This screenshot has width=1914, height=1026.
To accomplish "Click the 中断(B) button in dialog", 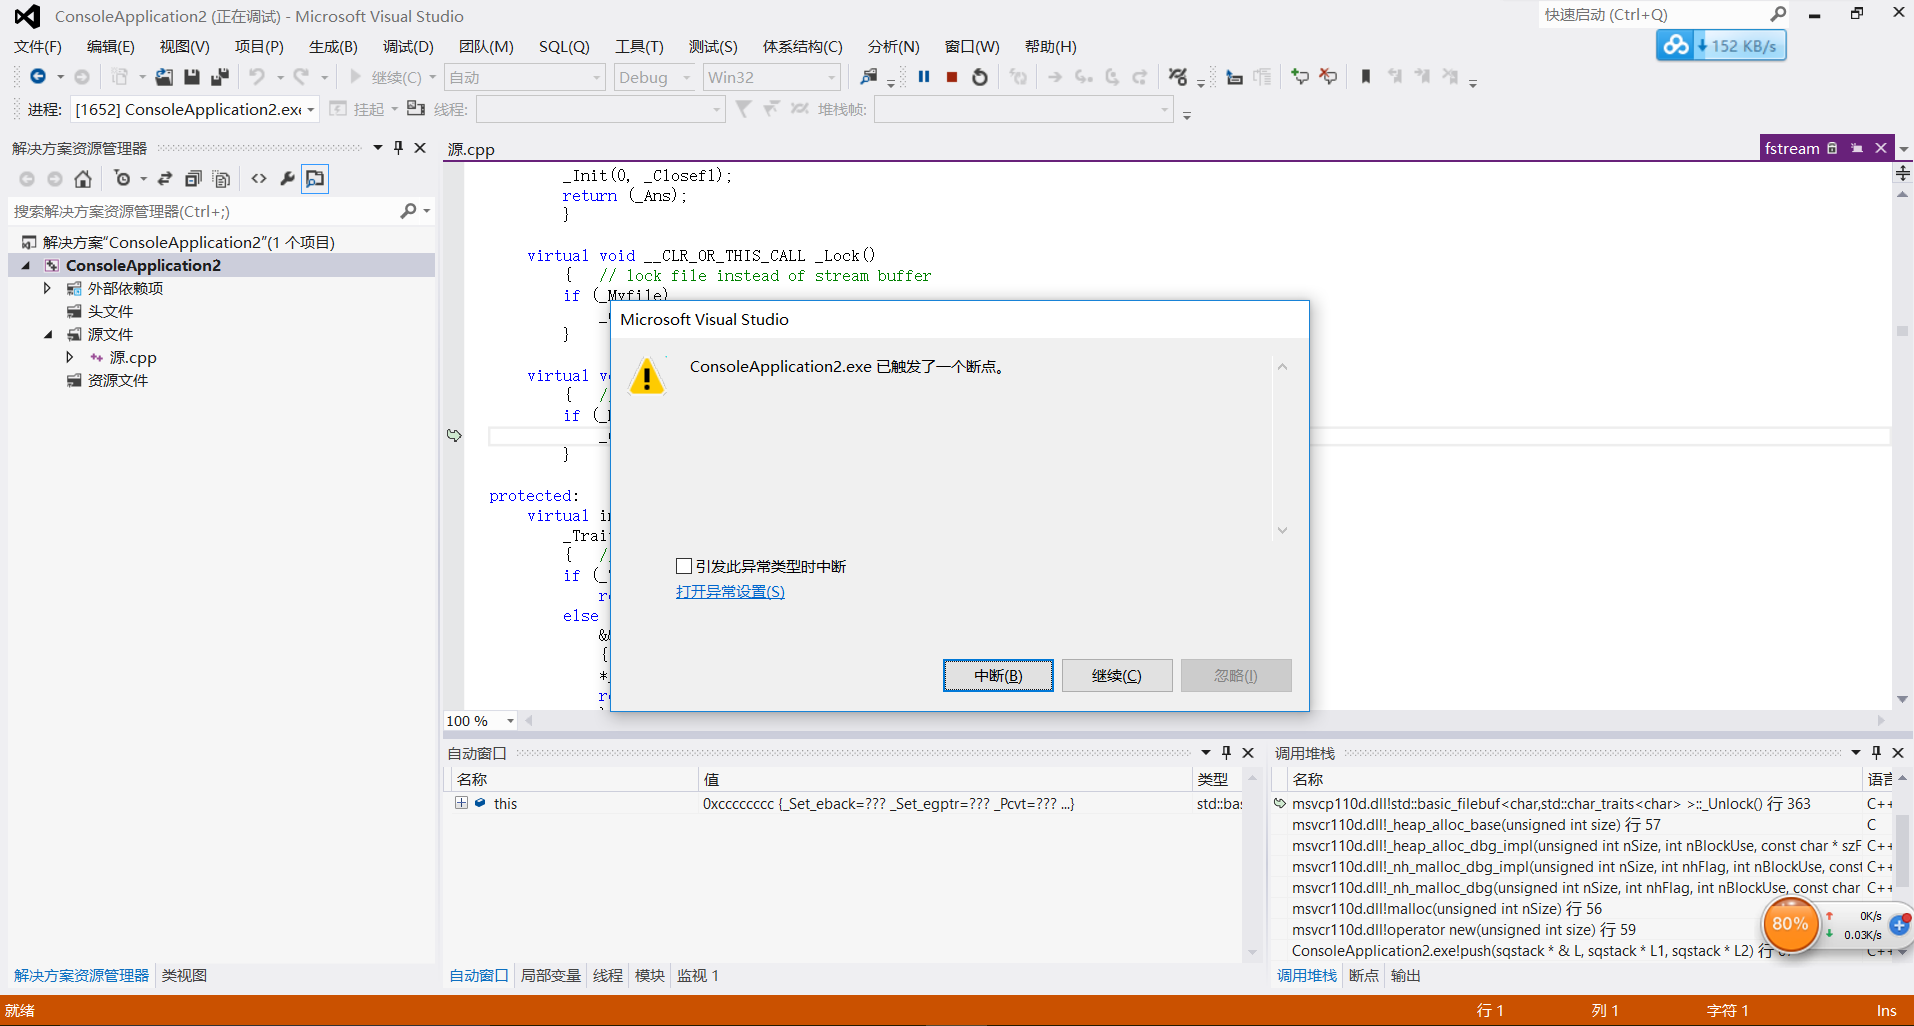I will [x=998, y=676].
